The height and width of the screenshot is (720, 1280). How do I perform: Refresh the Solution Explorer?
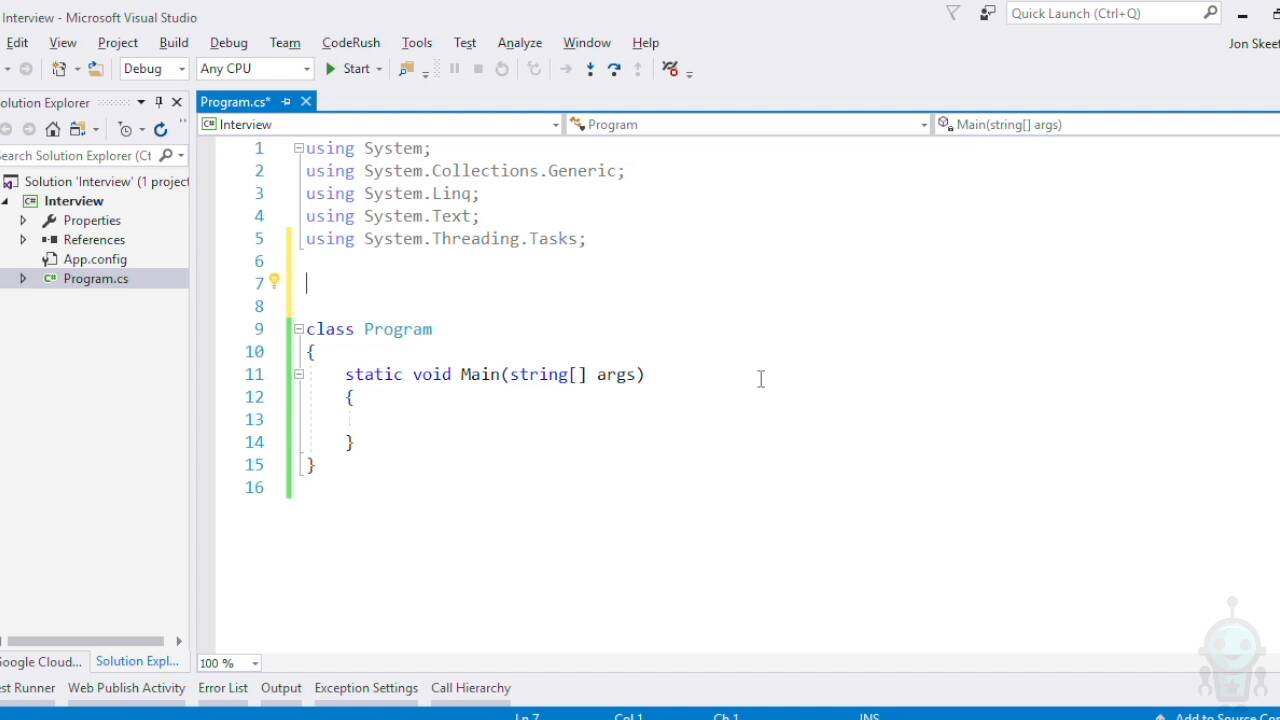pos(160,129)
